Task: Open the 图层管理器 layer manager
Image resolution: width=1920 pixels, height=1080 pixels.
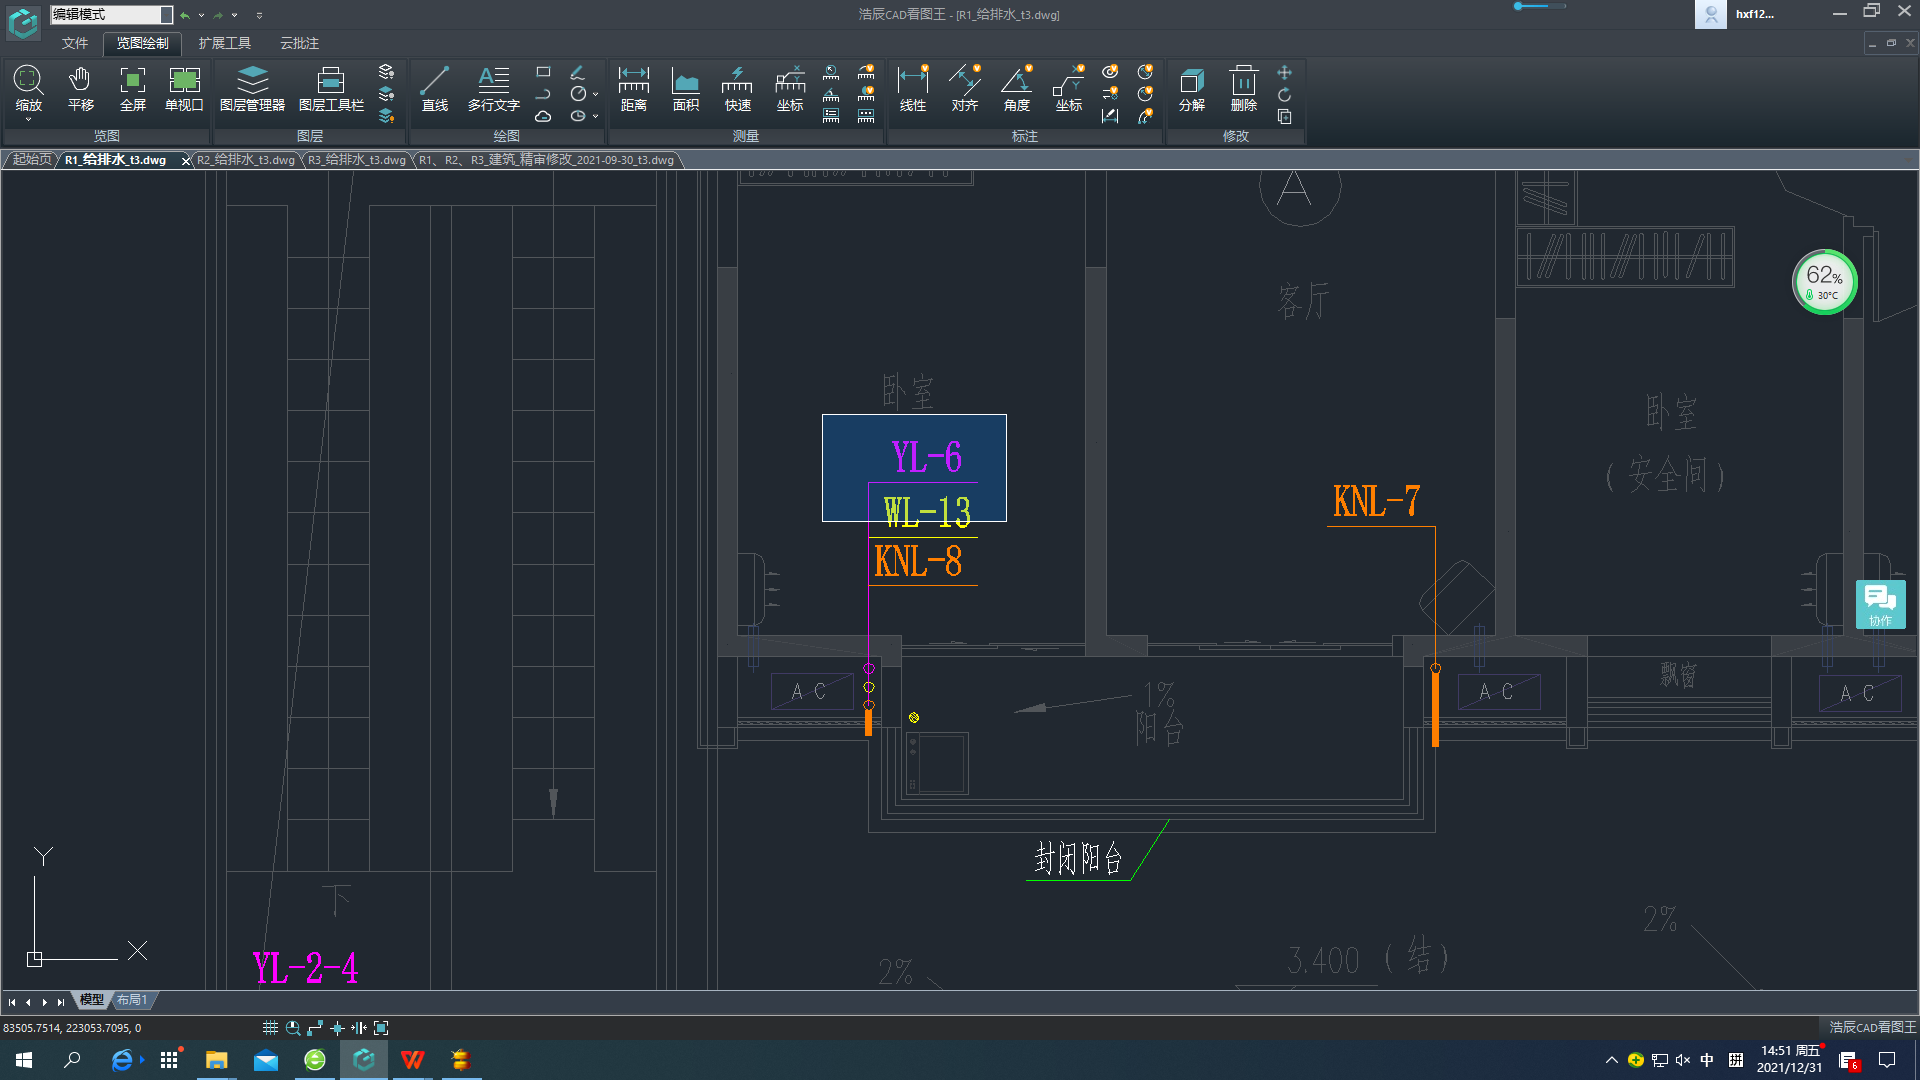Action: click(252, 88)
